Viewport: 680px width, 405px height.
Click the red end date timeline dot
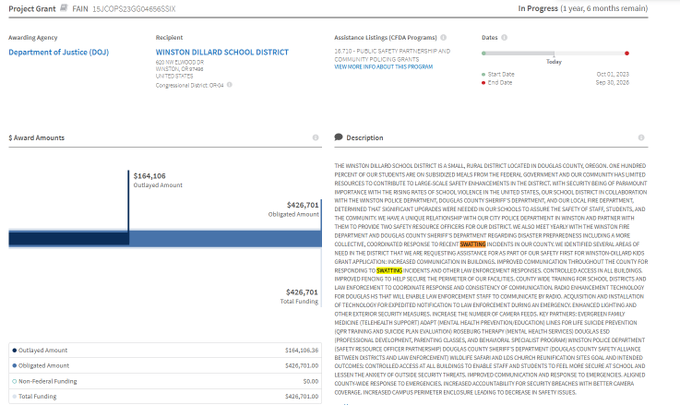(627, 53)
